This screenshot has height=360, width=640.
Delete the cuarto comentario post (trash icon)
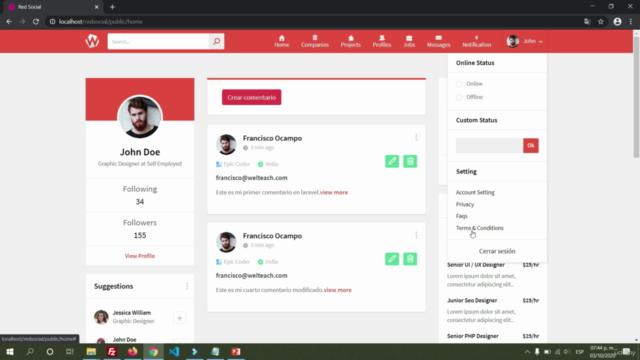click(410, 259)
